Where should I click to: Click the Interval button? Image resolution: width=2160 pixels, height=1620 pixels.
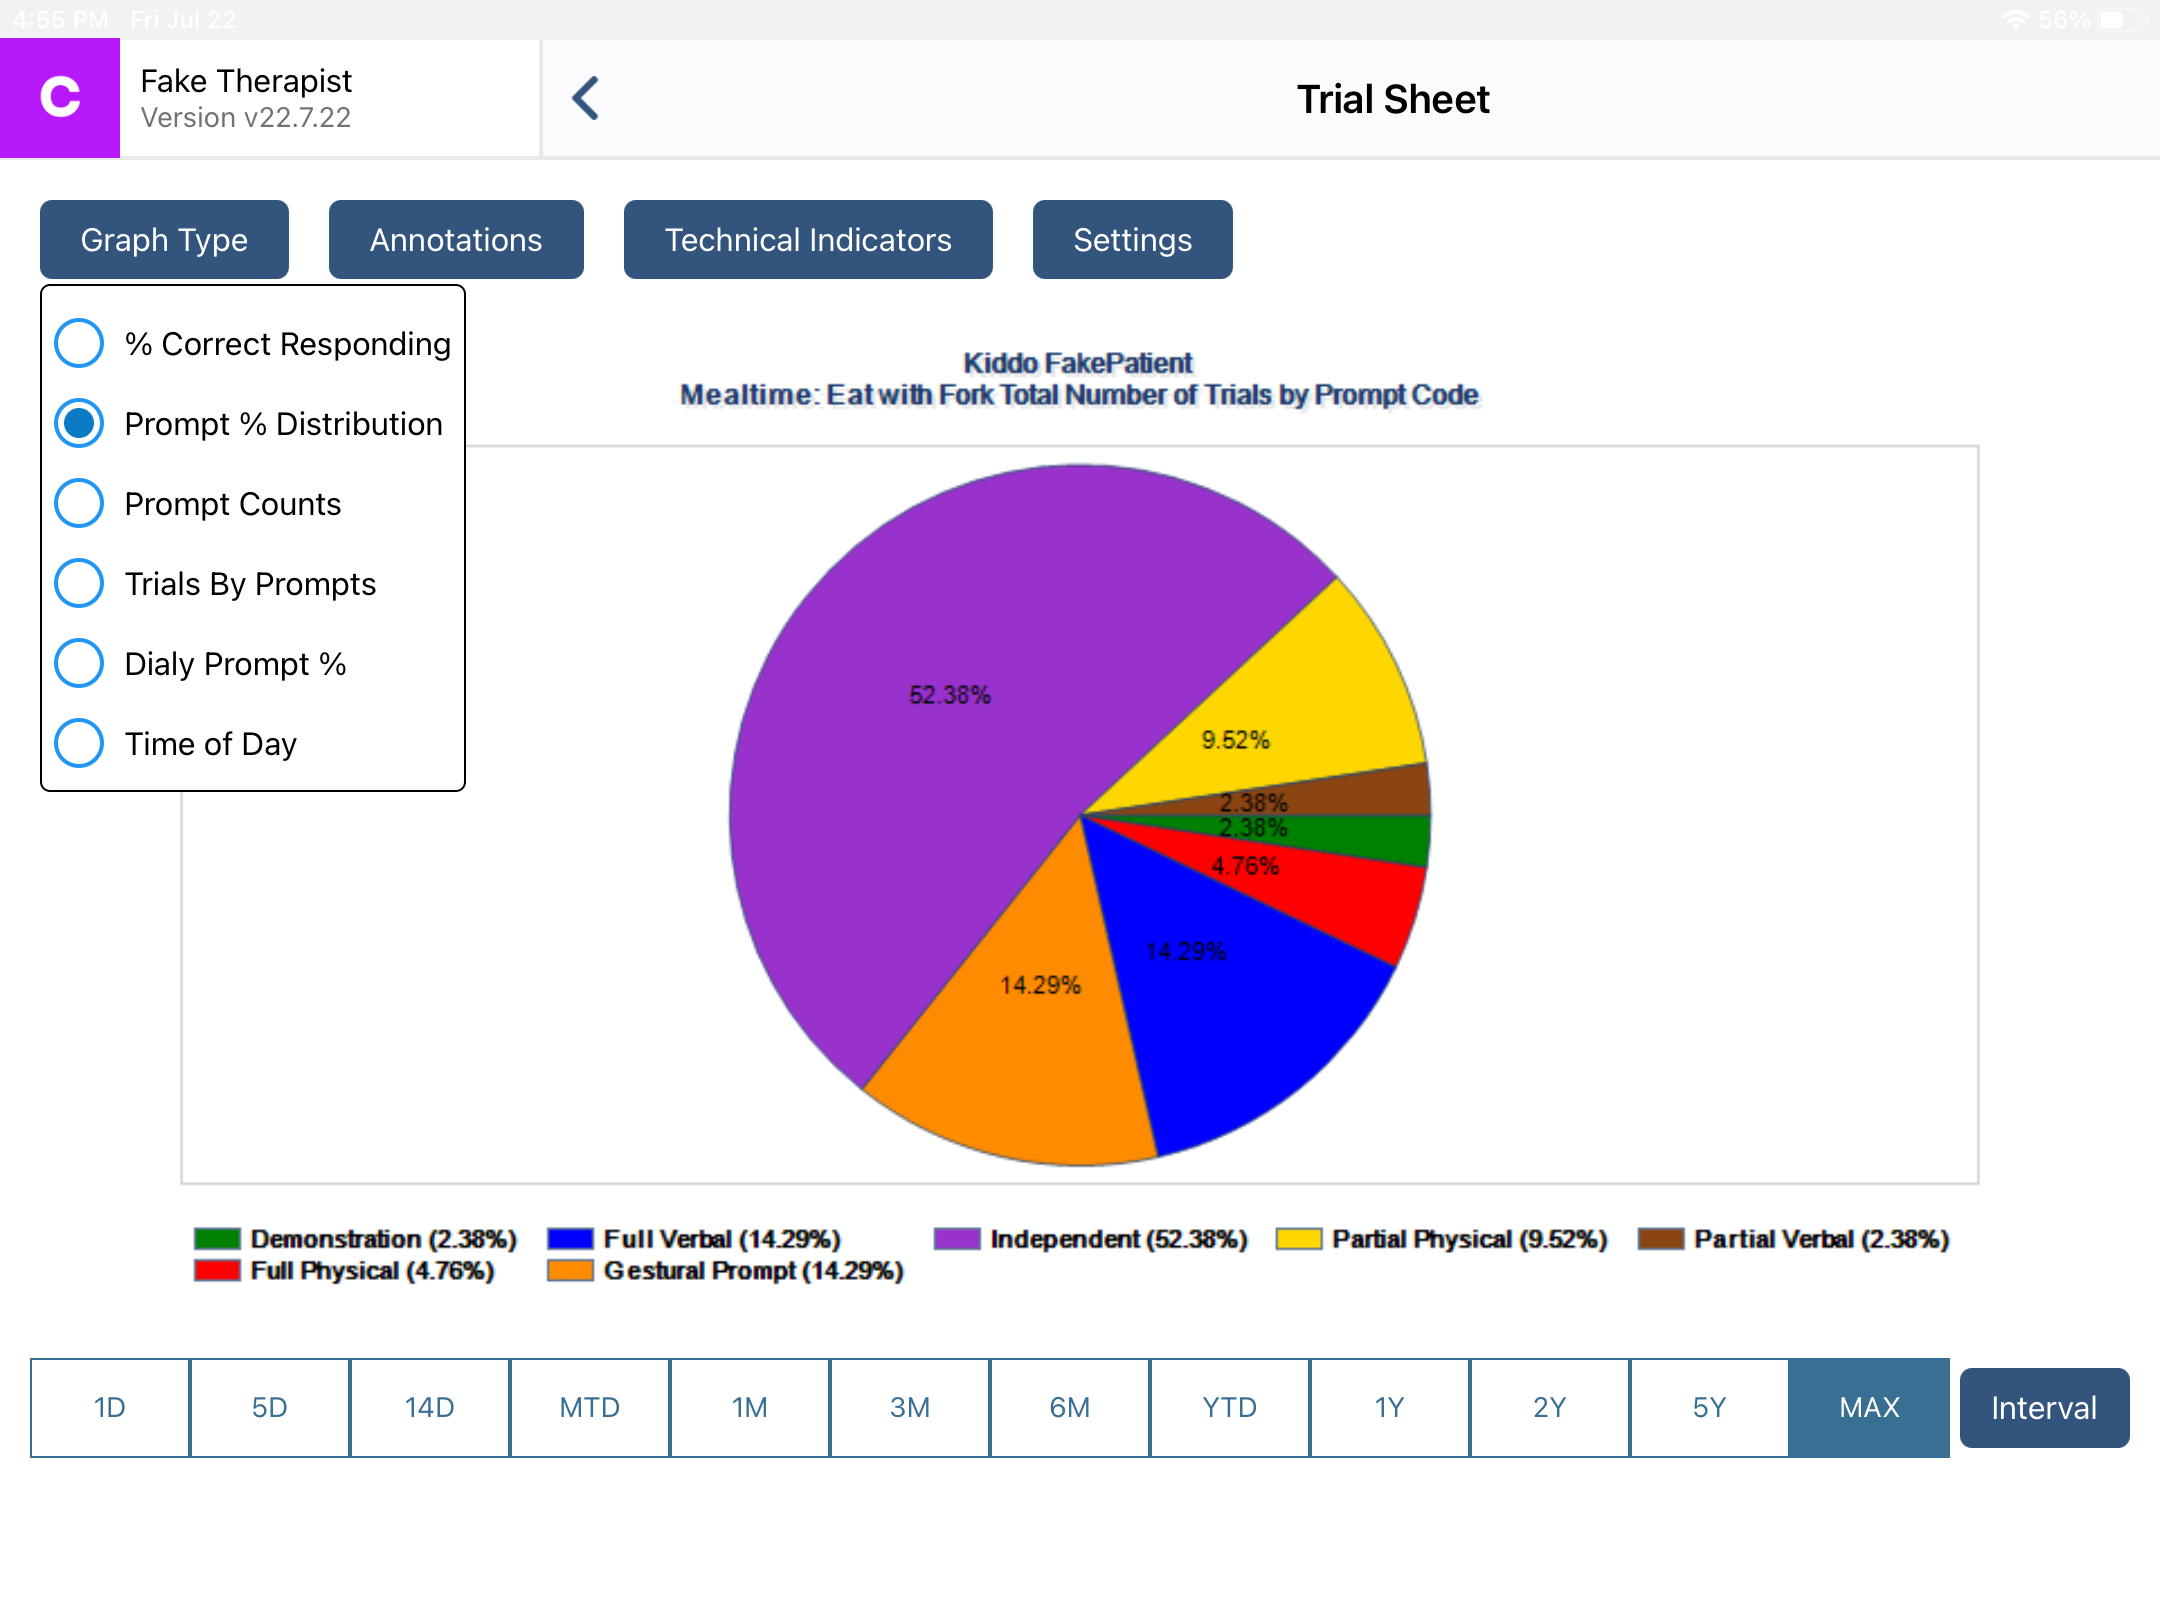2044,1407
